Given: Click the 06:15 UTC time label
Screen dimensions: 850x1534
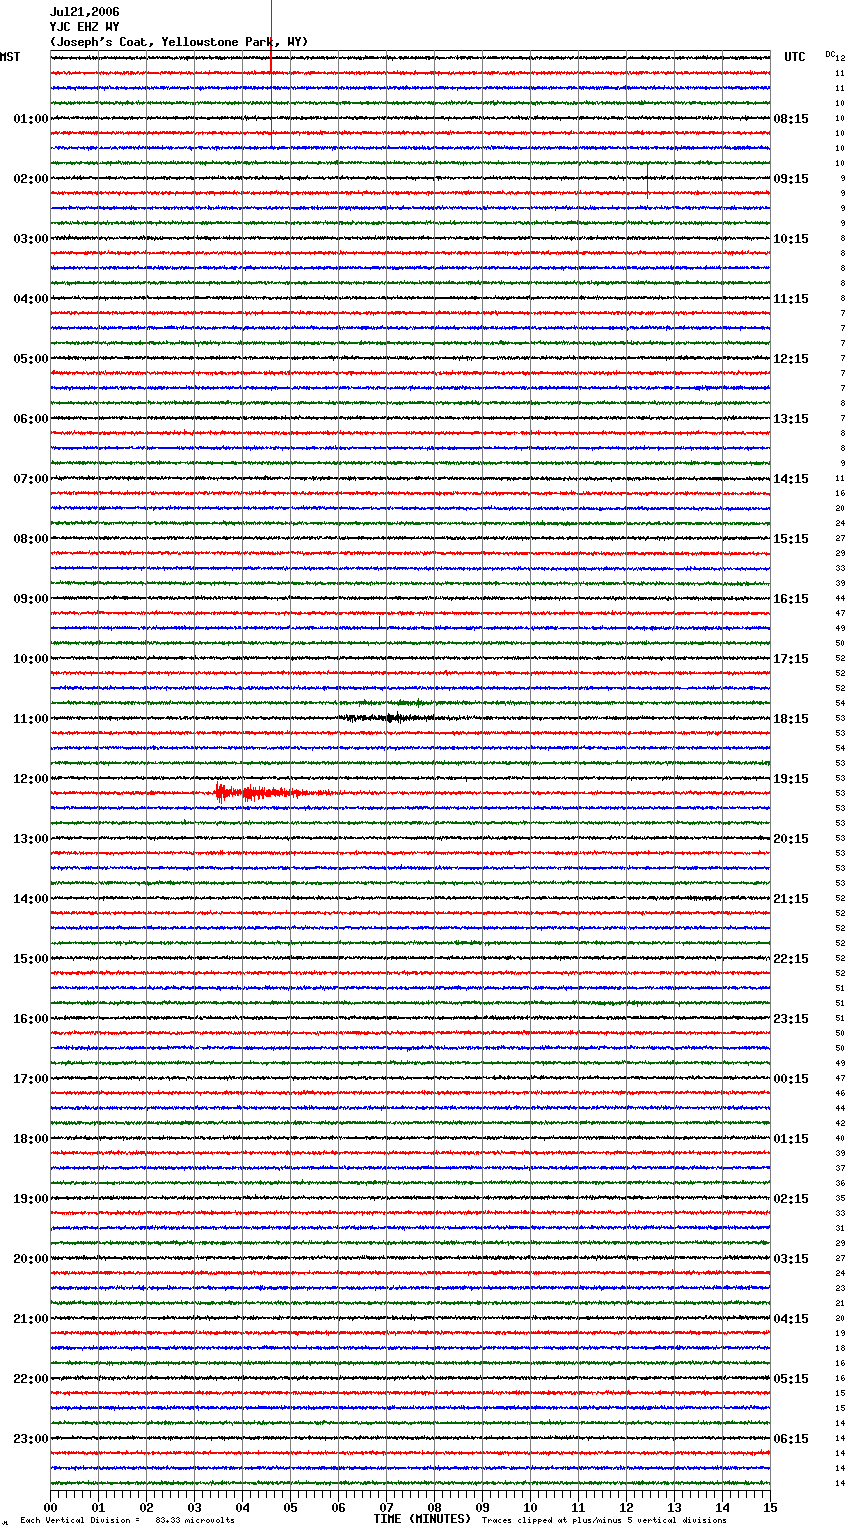Looking at the screenshot, I should (791, 1439).
